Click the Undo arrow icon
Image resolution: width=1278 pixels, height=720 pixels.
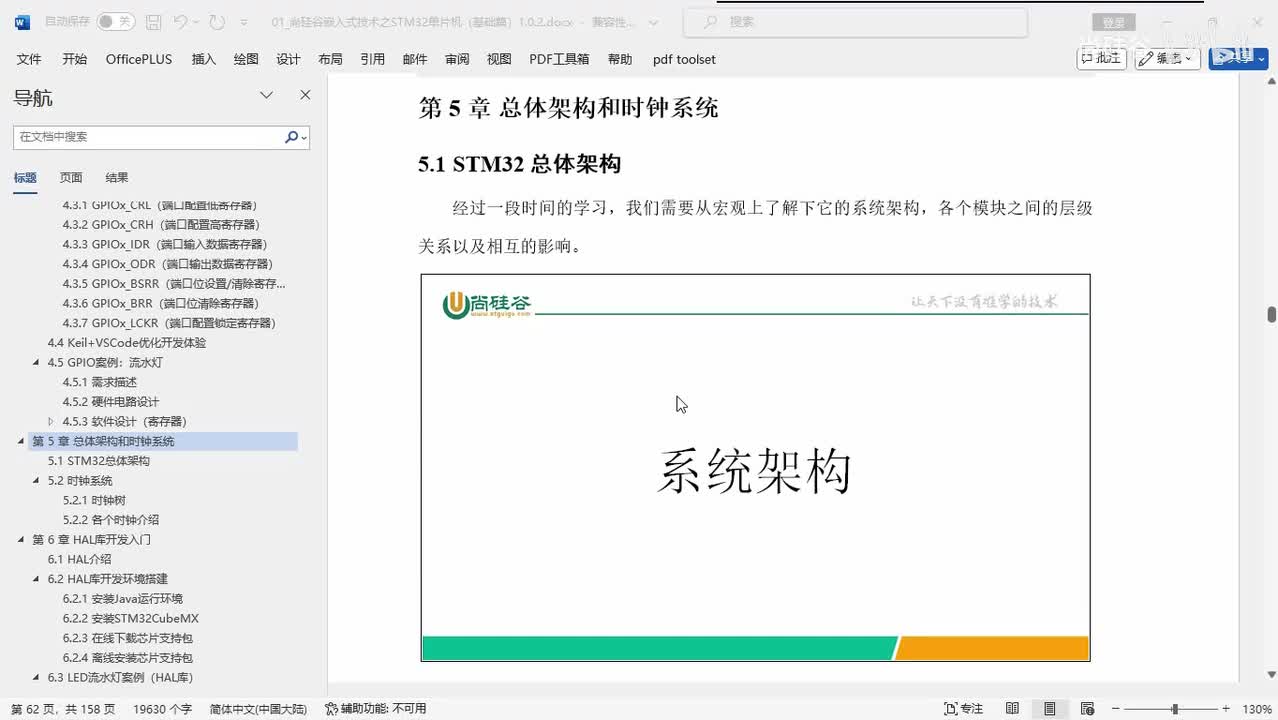tap(180, 21)
